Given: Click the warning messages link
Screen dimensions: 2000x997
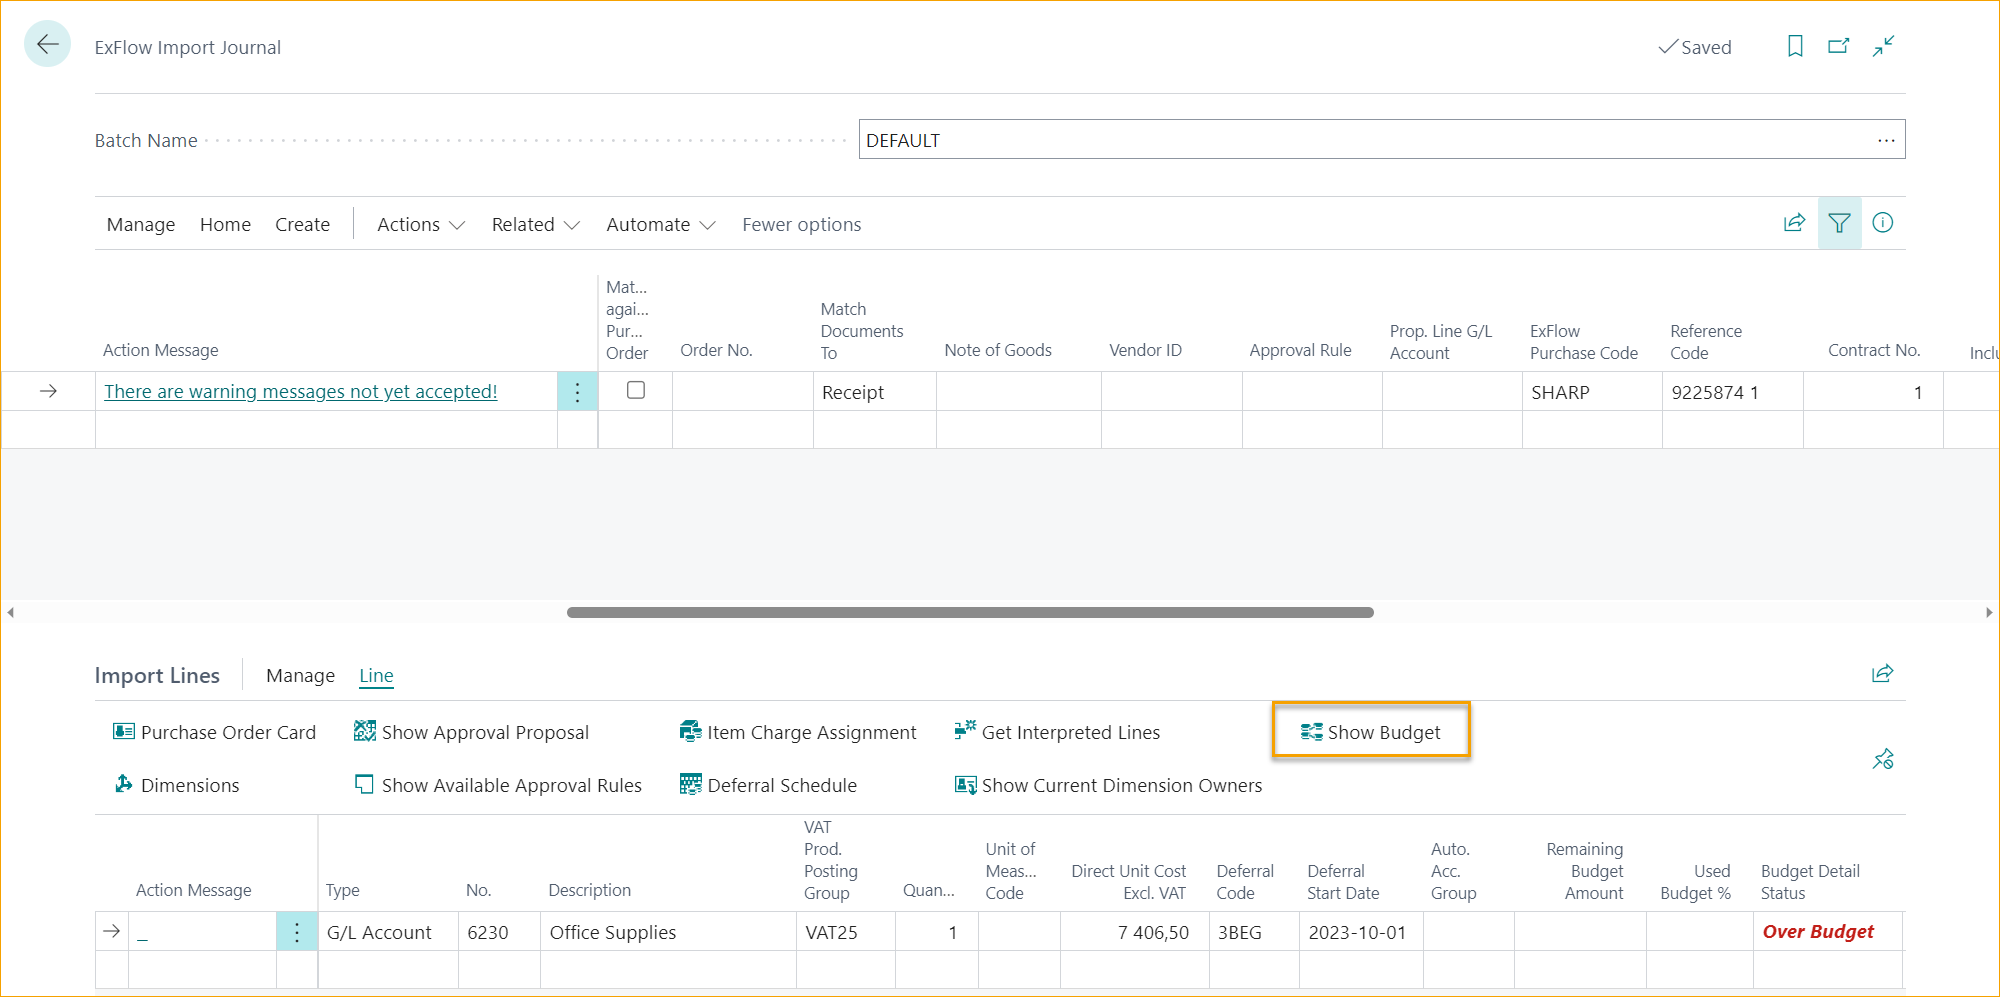Looking at the screenshot, I should [301, 391].
